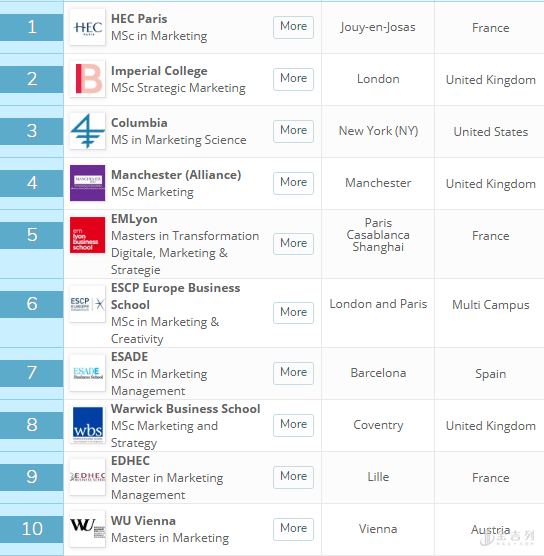Open the blue wbs Warwick logo
Screen dimensions: 544x556
click(x=88, y=425)
